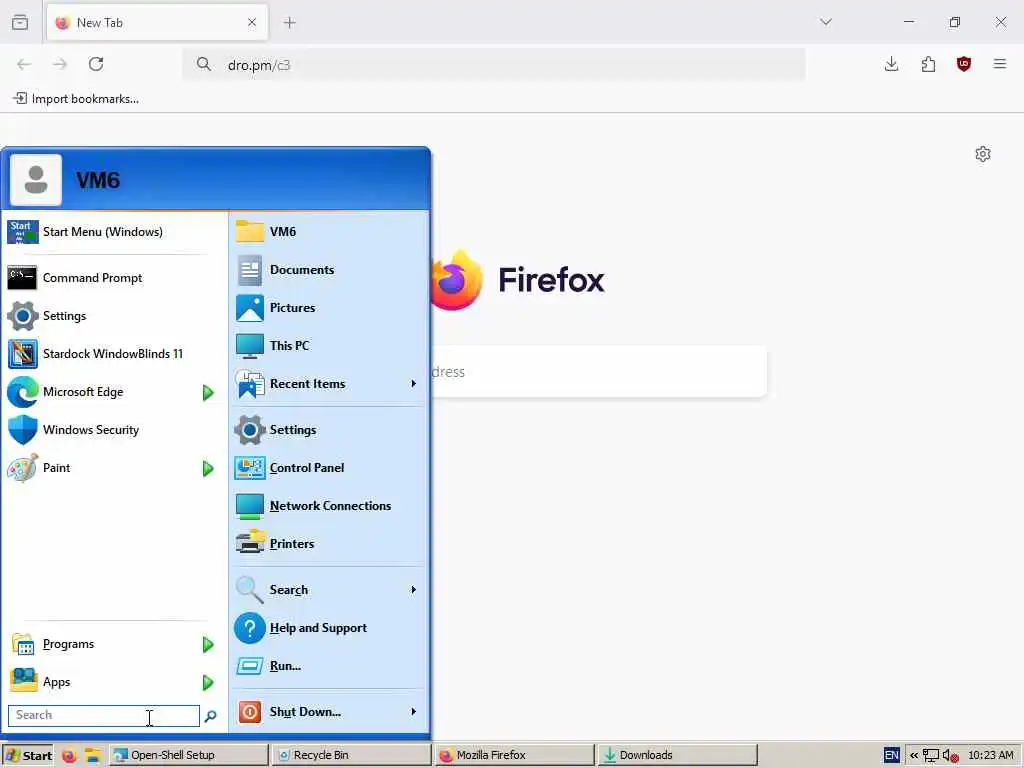Go back in Firefox
The height and width of the screenshot is (768, 1024).
(24, 64)
